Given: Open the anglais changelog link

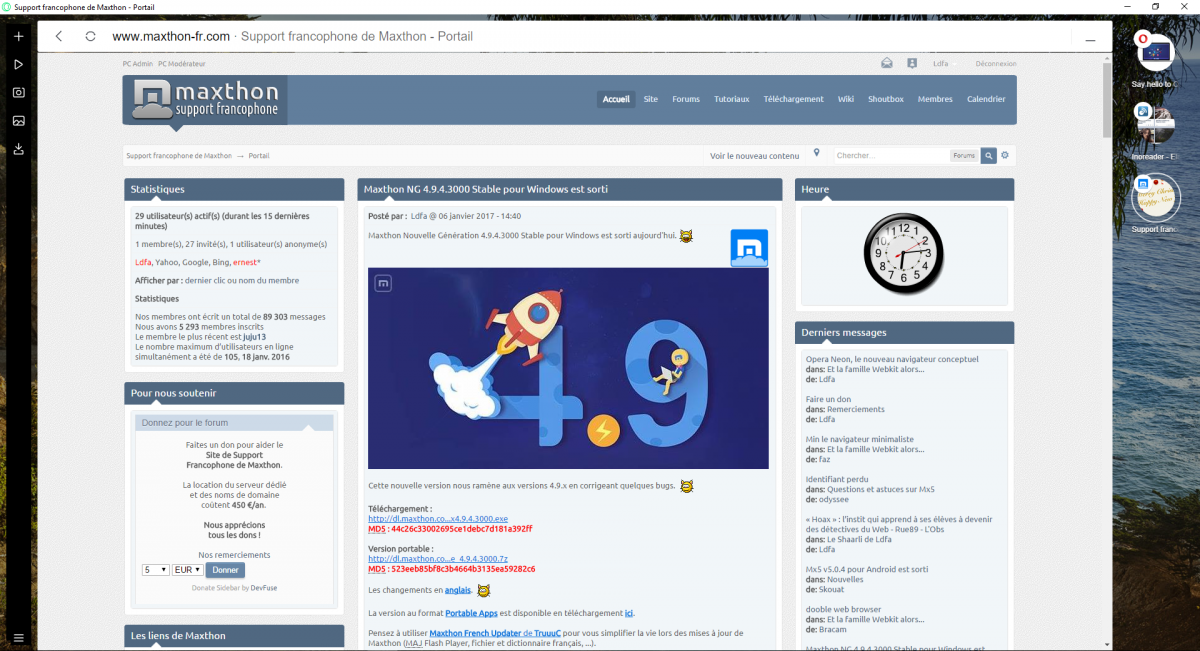Looking at the screenshot, I should coord(457,590).
